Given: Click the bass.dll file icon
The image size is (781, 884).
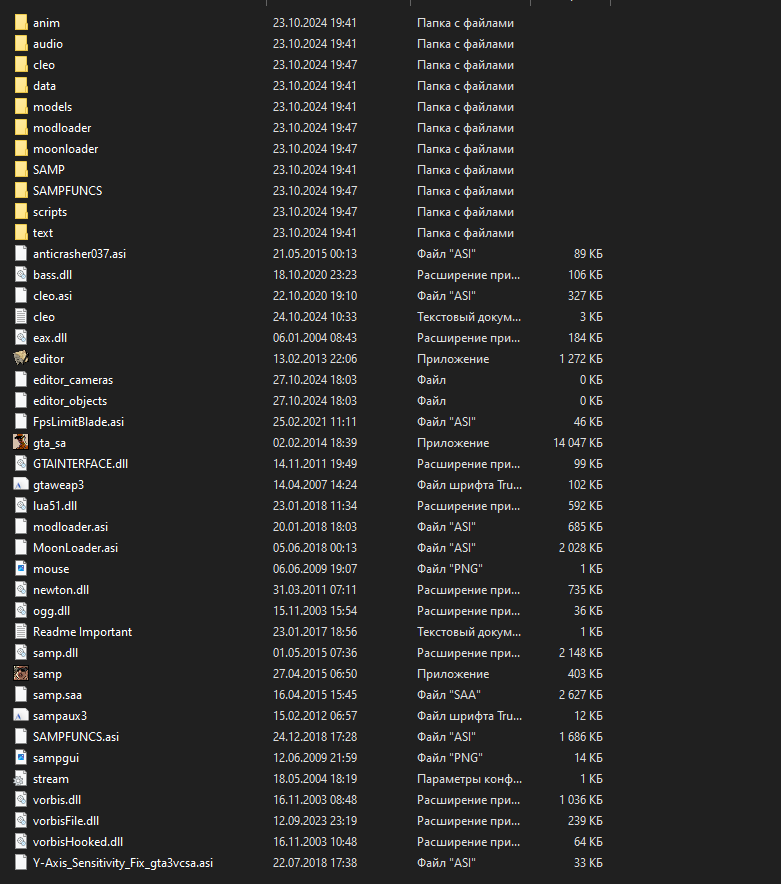Looking at the screenshot, I should click(x=21, y=274).
